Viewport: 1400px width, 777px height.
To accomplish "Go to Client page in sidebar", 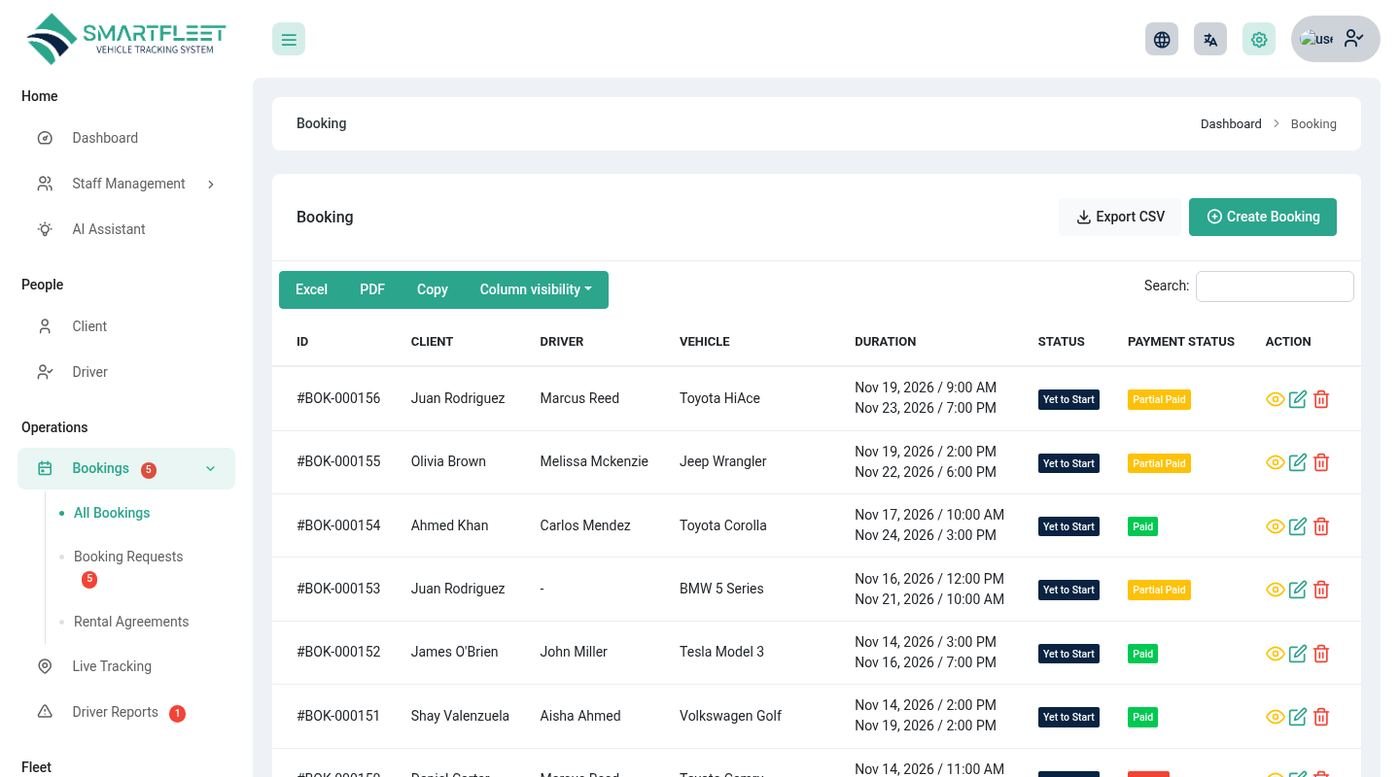I will (126, 326).
